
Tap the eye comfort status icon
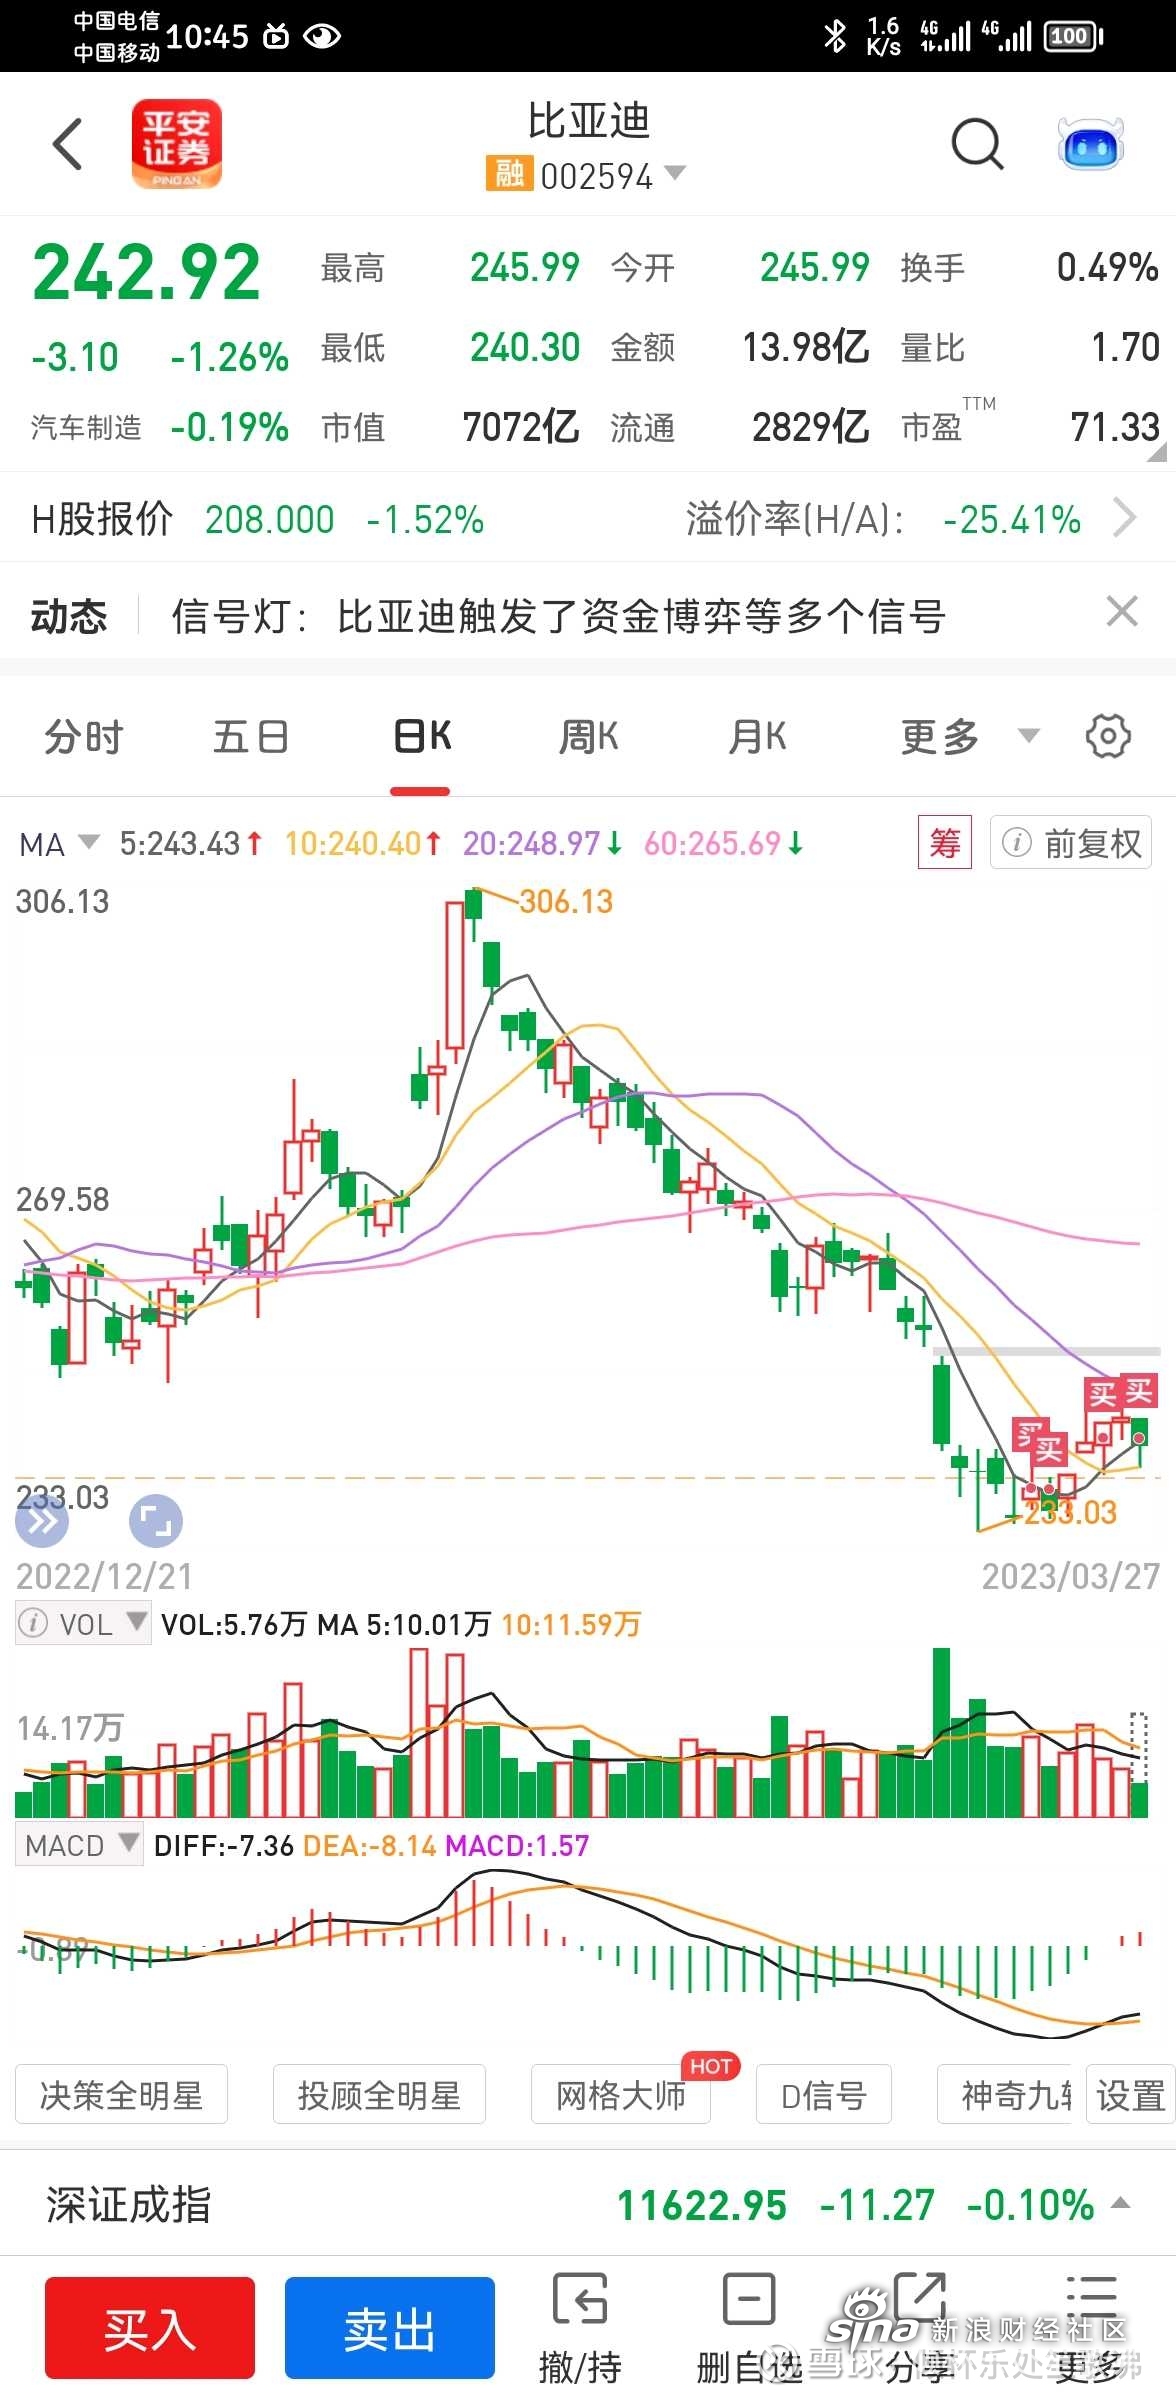tap(322, 36)
